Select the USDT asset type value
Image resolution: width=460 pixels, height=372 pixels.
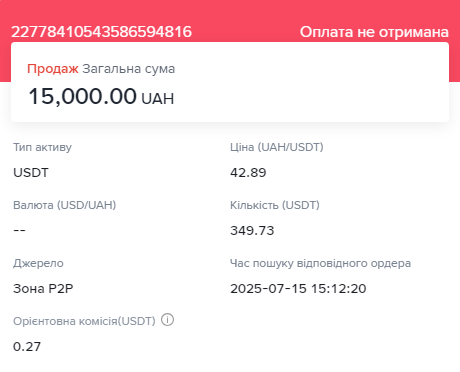tap(31, 173)
